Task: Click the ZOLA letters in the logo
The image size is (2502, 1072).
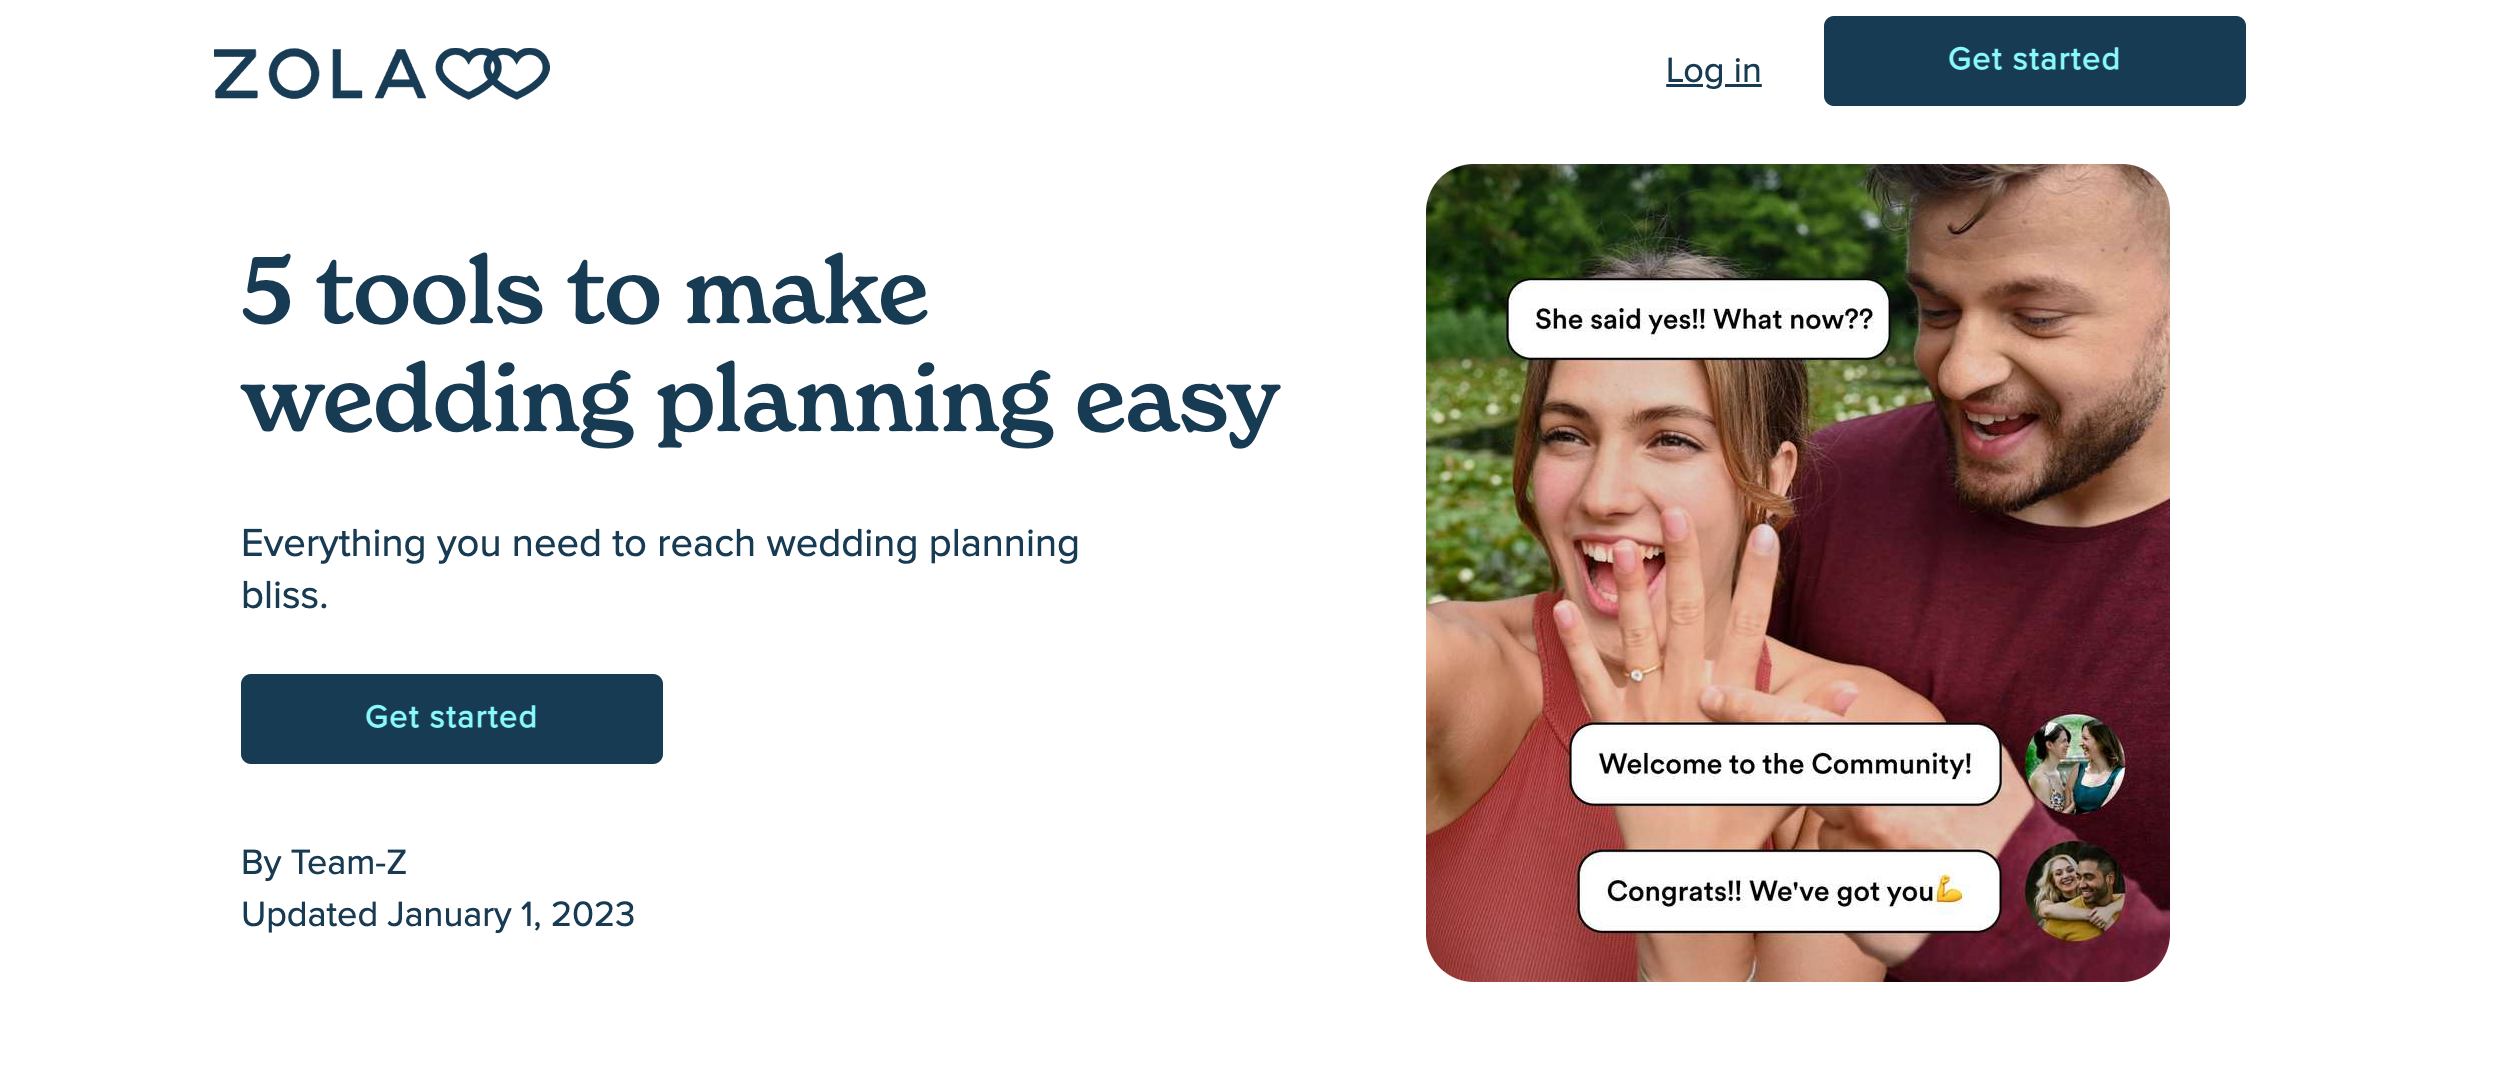Action: pos(320,74)
